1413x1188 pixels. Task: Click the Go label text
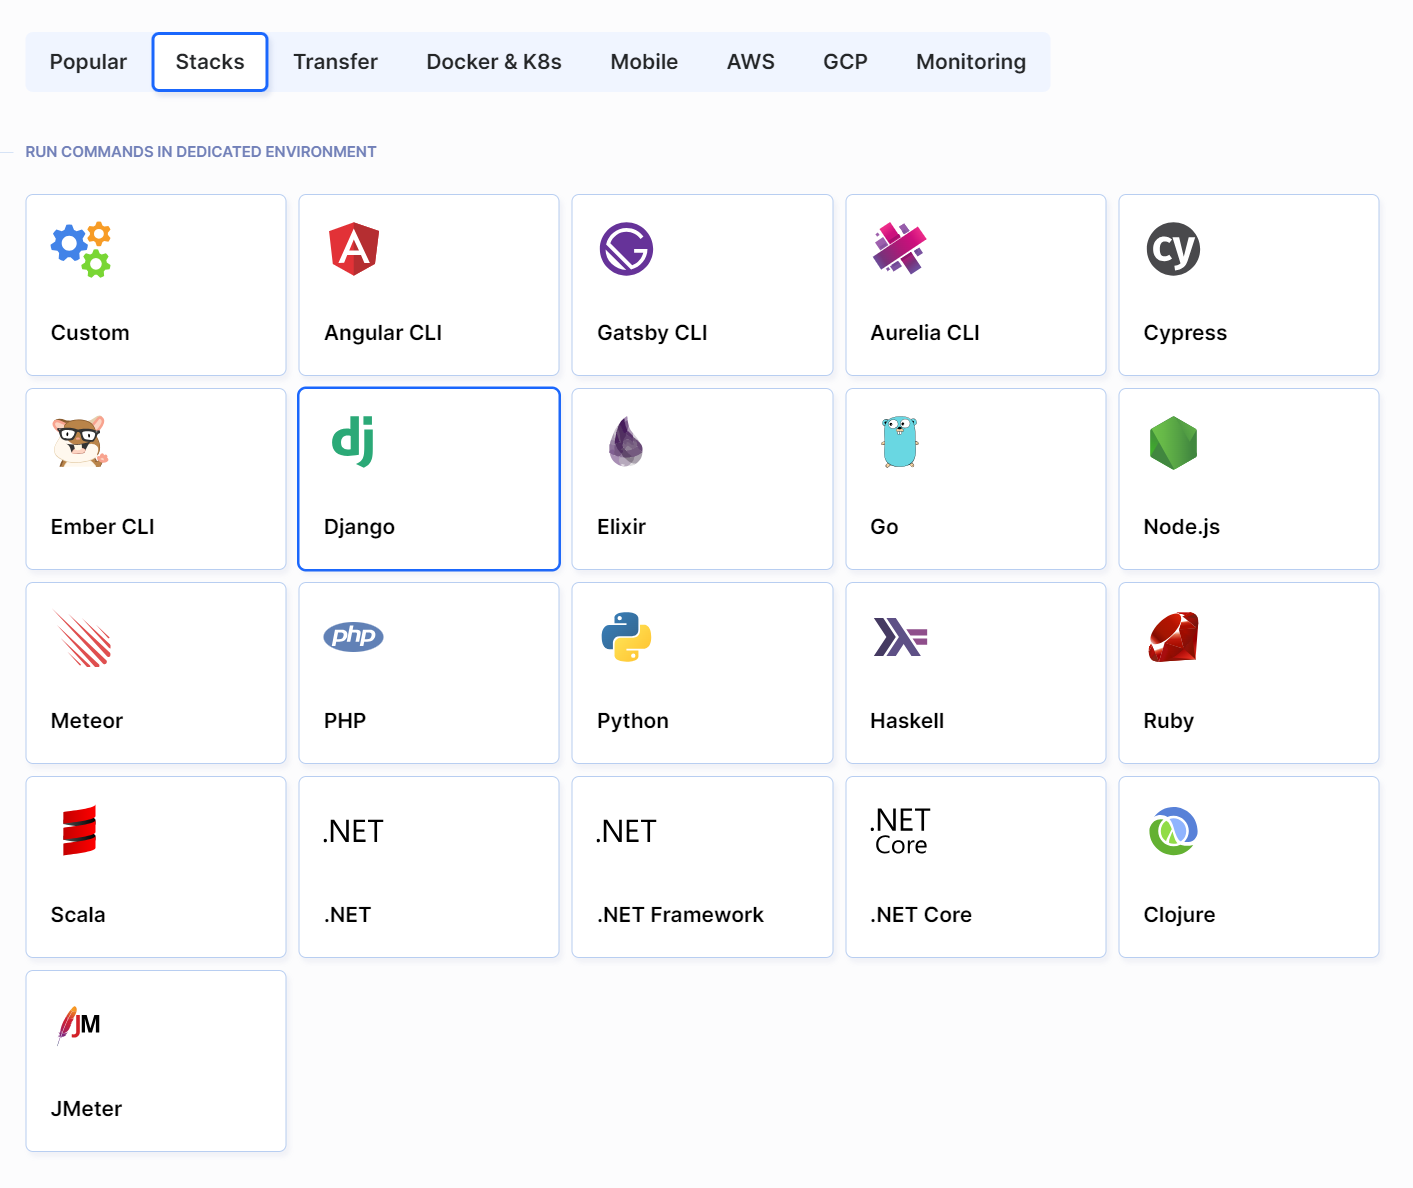pos(884,527)
